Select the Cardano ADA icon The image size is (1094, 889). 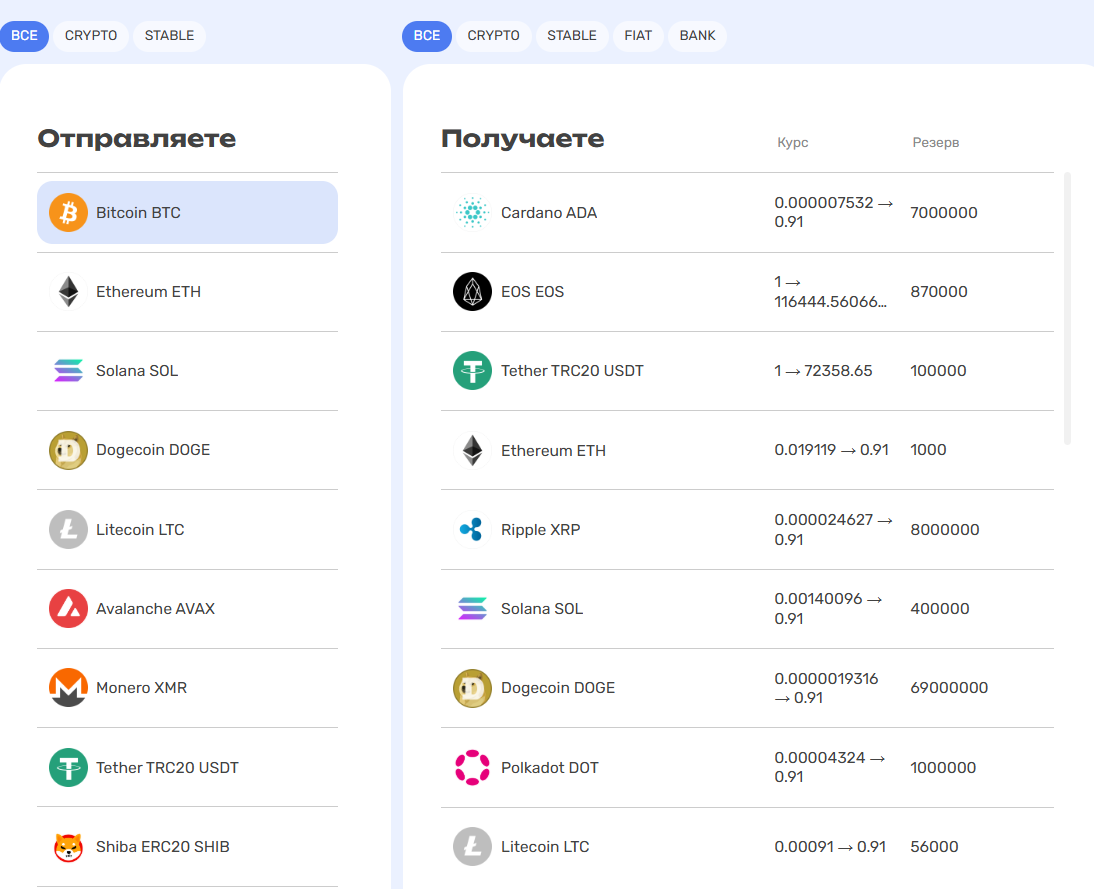point(472,212)
